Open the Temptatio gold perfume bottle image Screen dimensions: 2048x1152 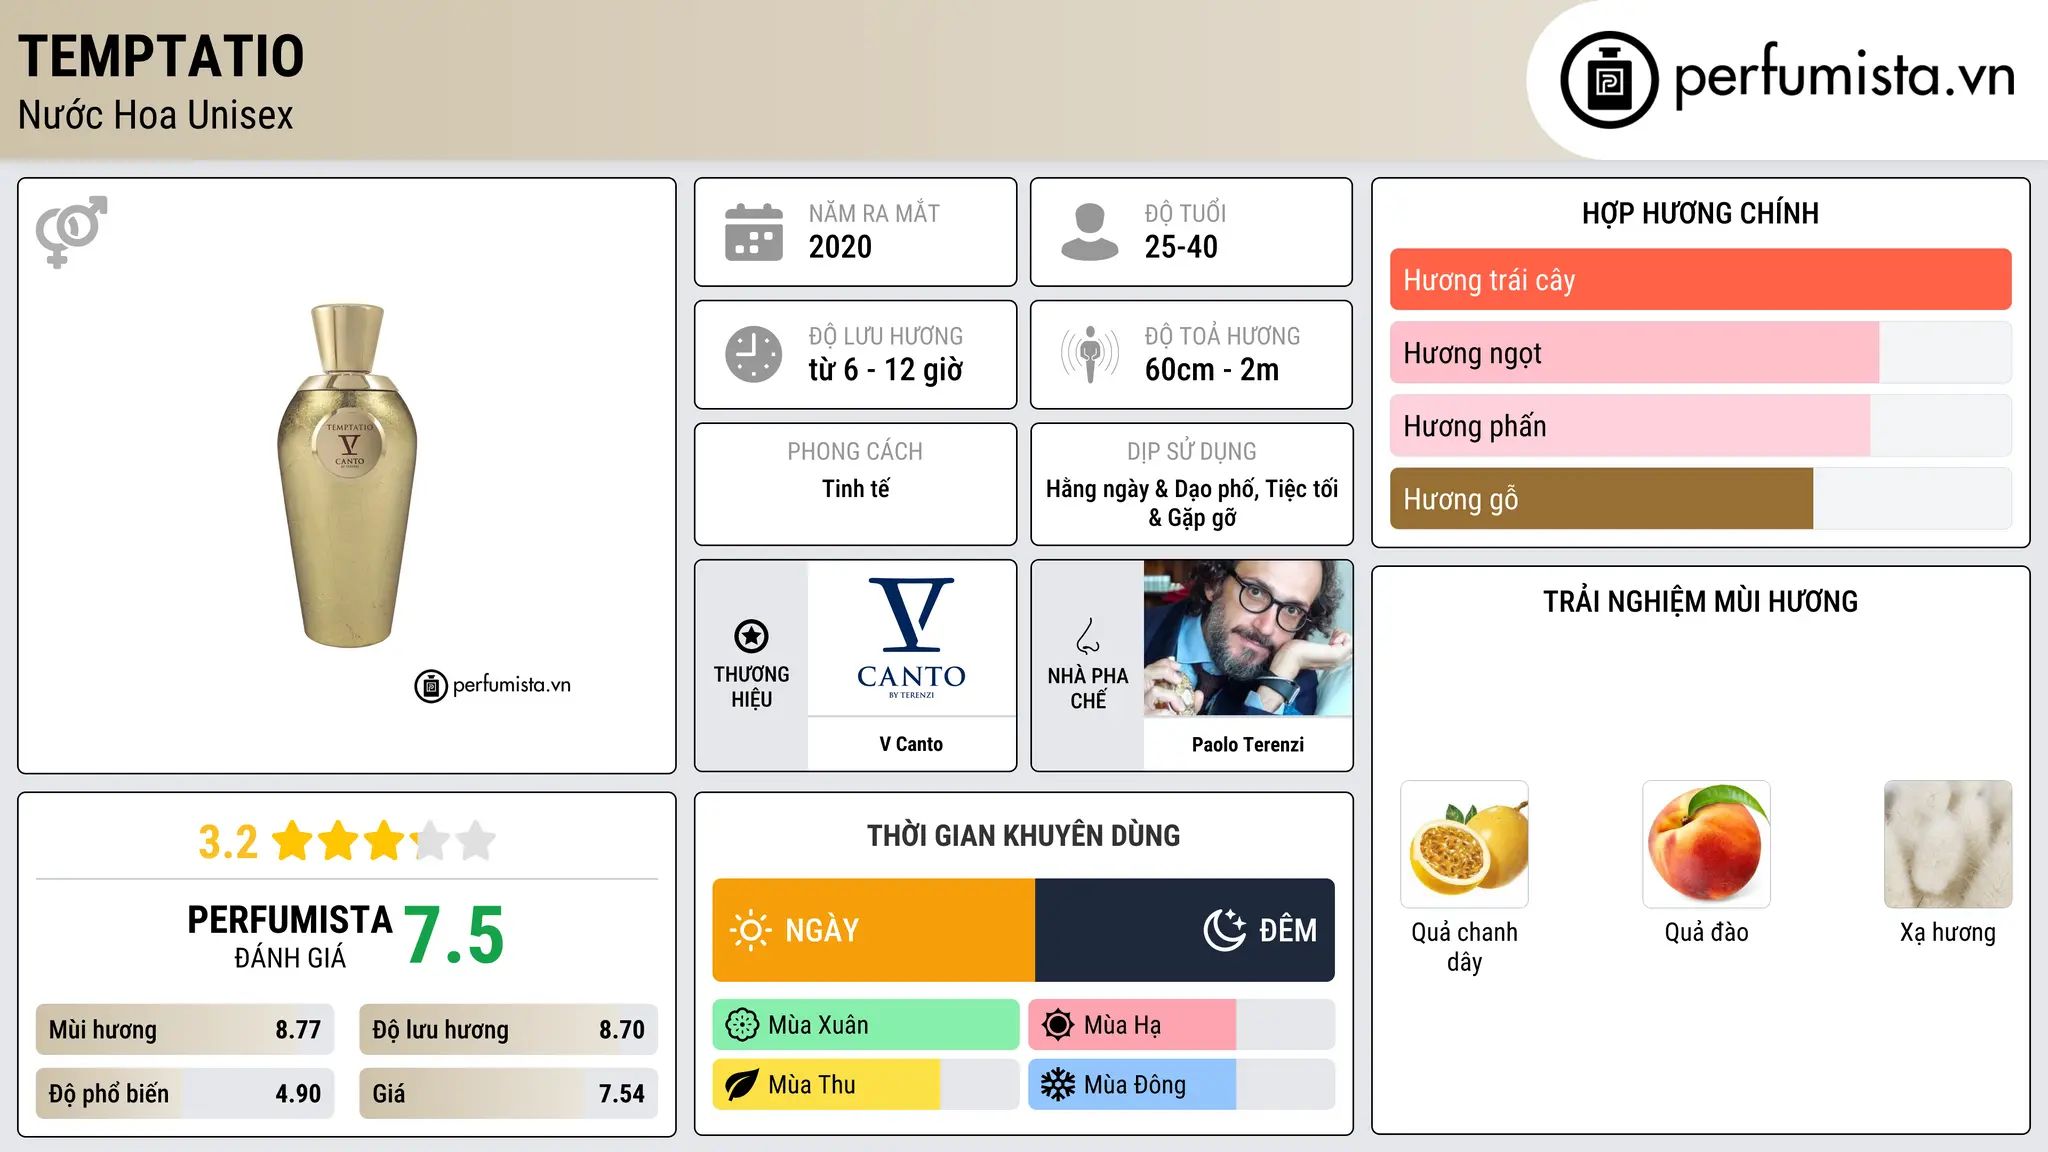(x=347, y=476)
